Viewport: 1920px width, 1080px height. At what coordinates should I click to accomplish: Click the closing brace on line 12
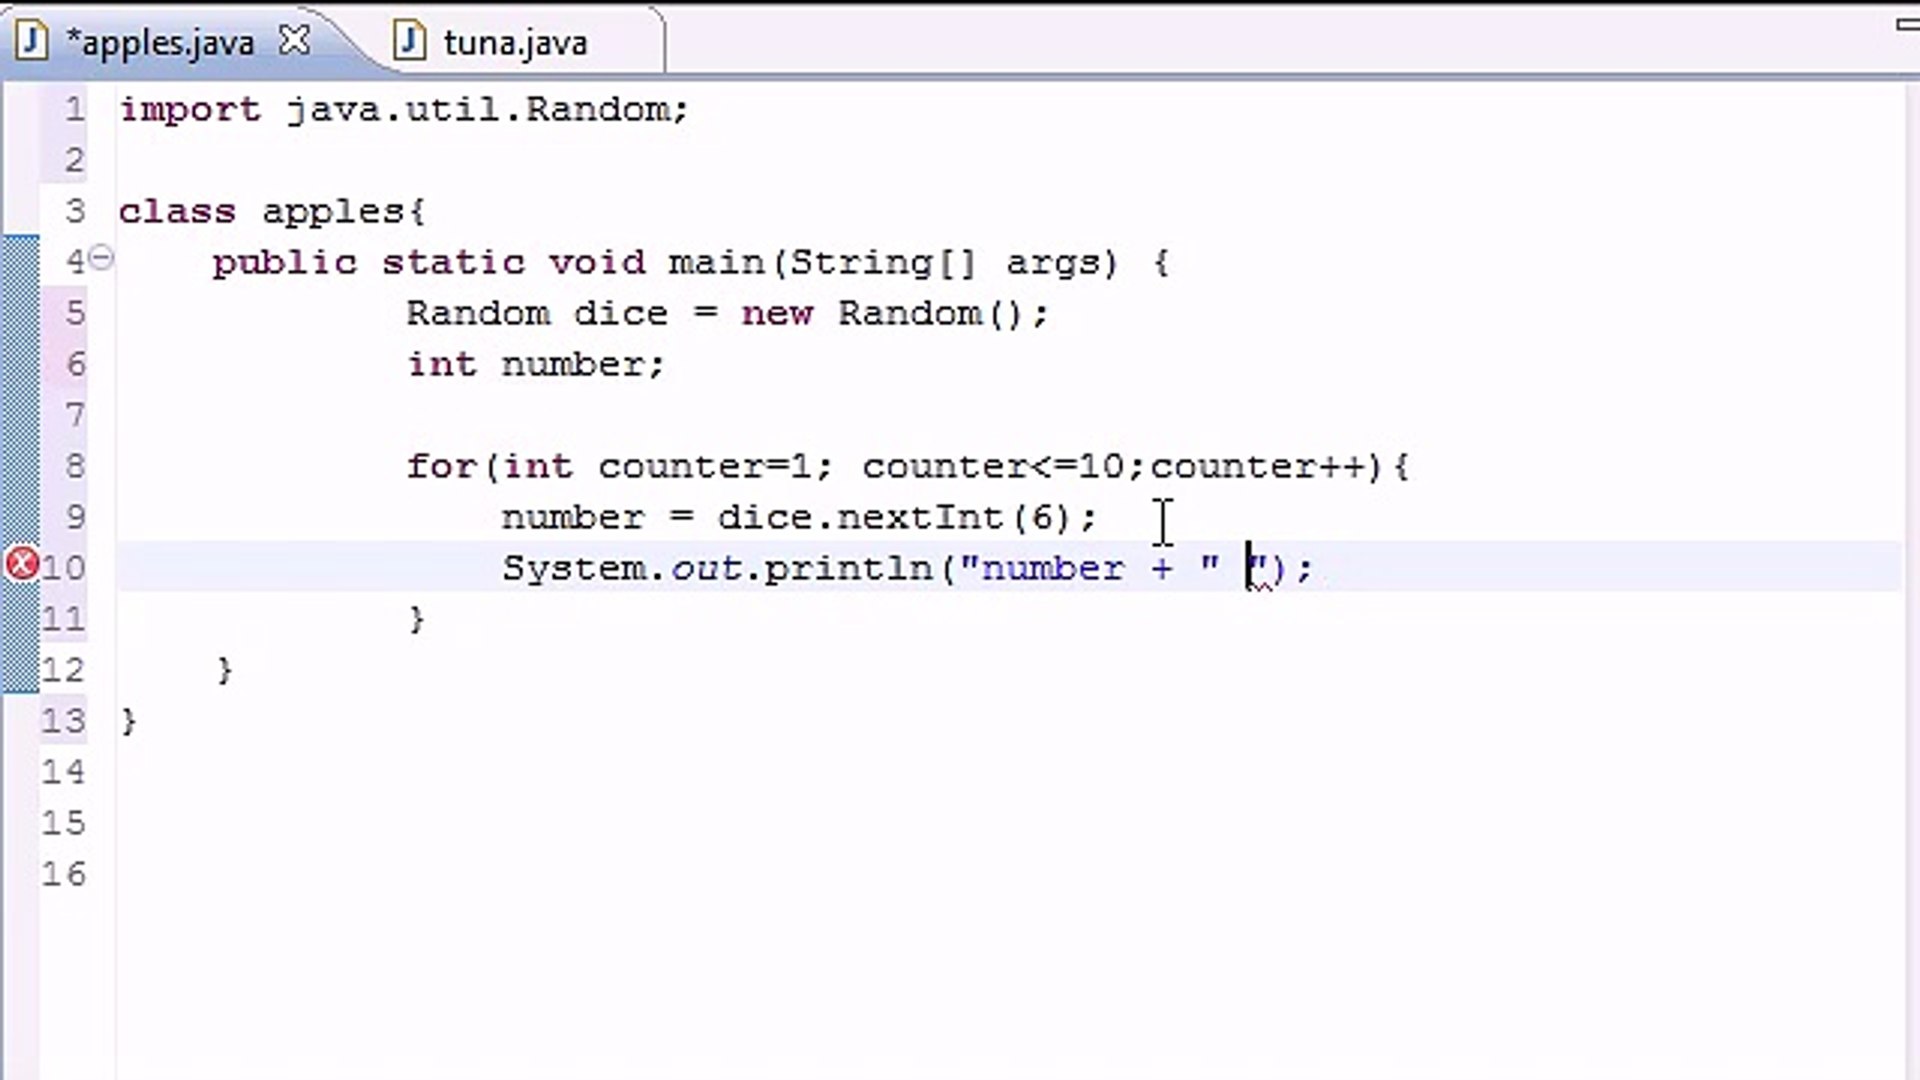pos(225,670)
